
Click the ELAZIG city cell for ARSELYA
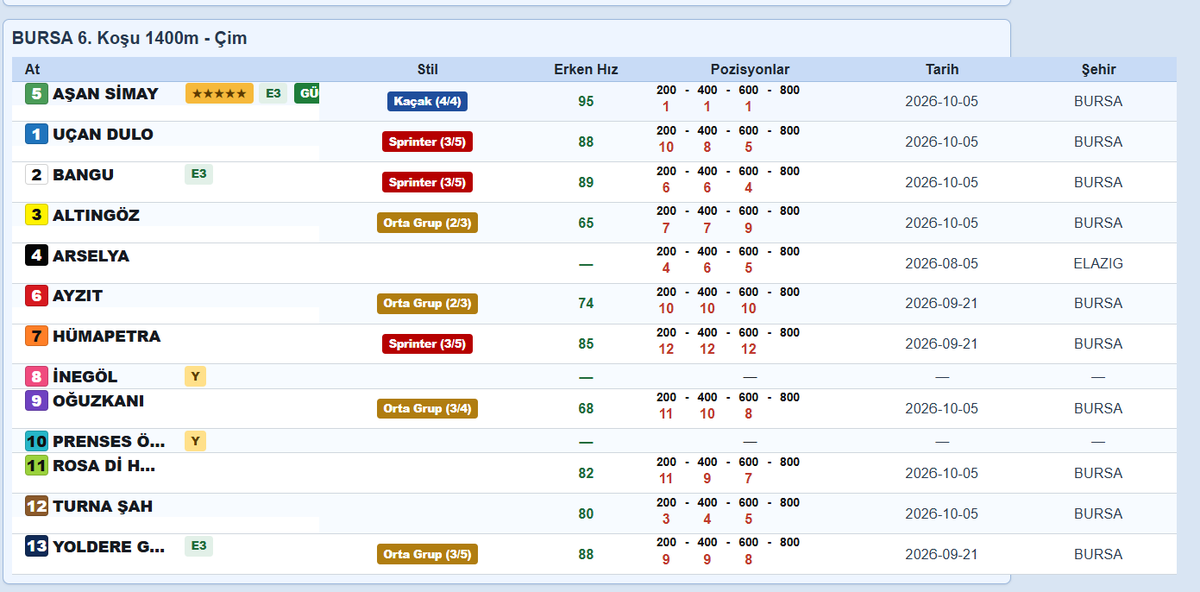click(x=1098, y=263)
